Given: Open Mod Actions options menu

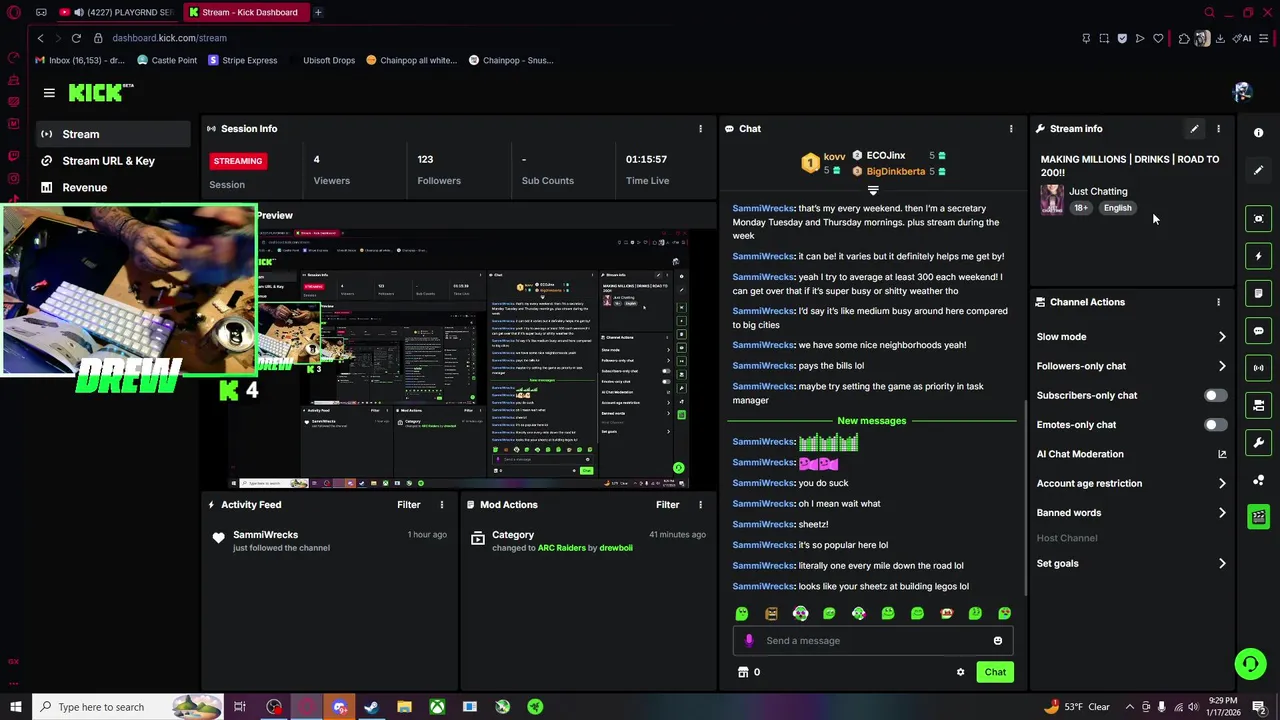Looking at the screenshot, I should tap(700, 505).
